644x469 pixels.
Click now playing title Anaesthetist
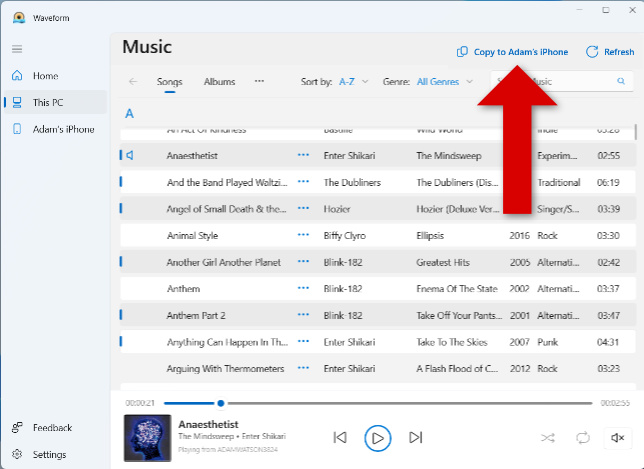click(208, 424)
